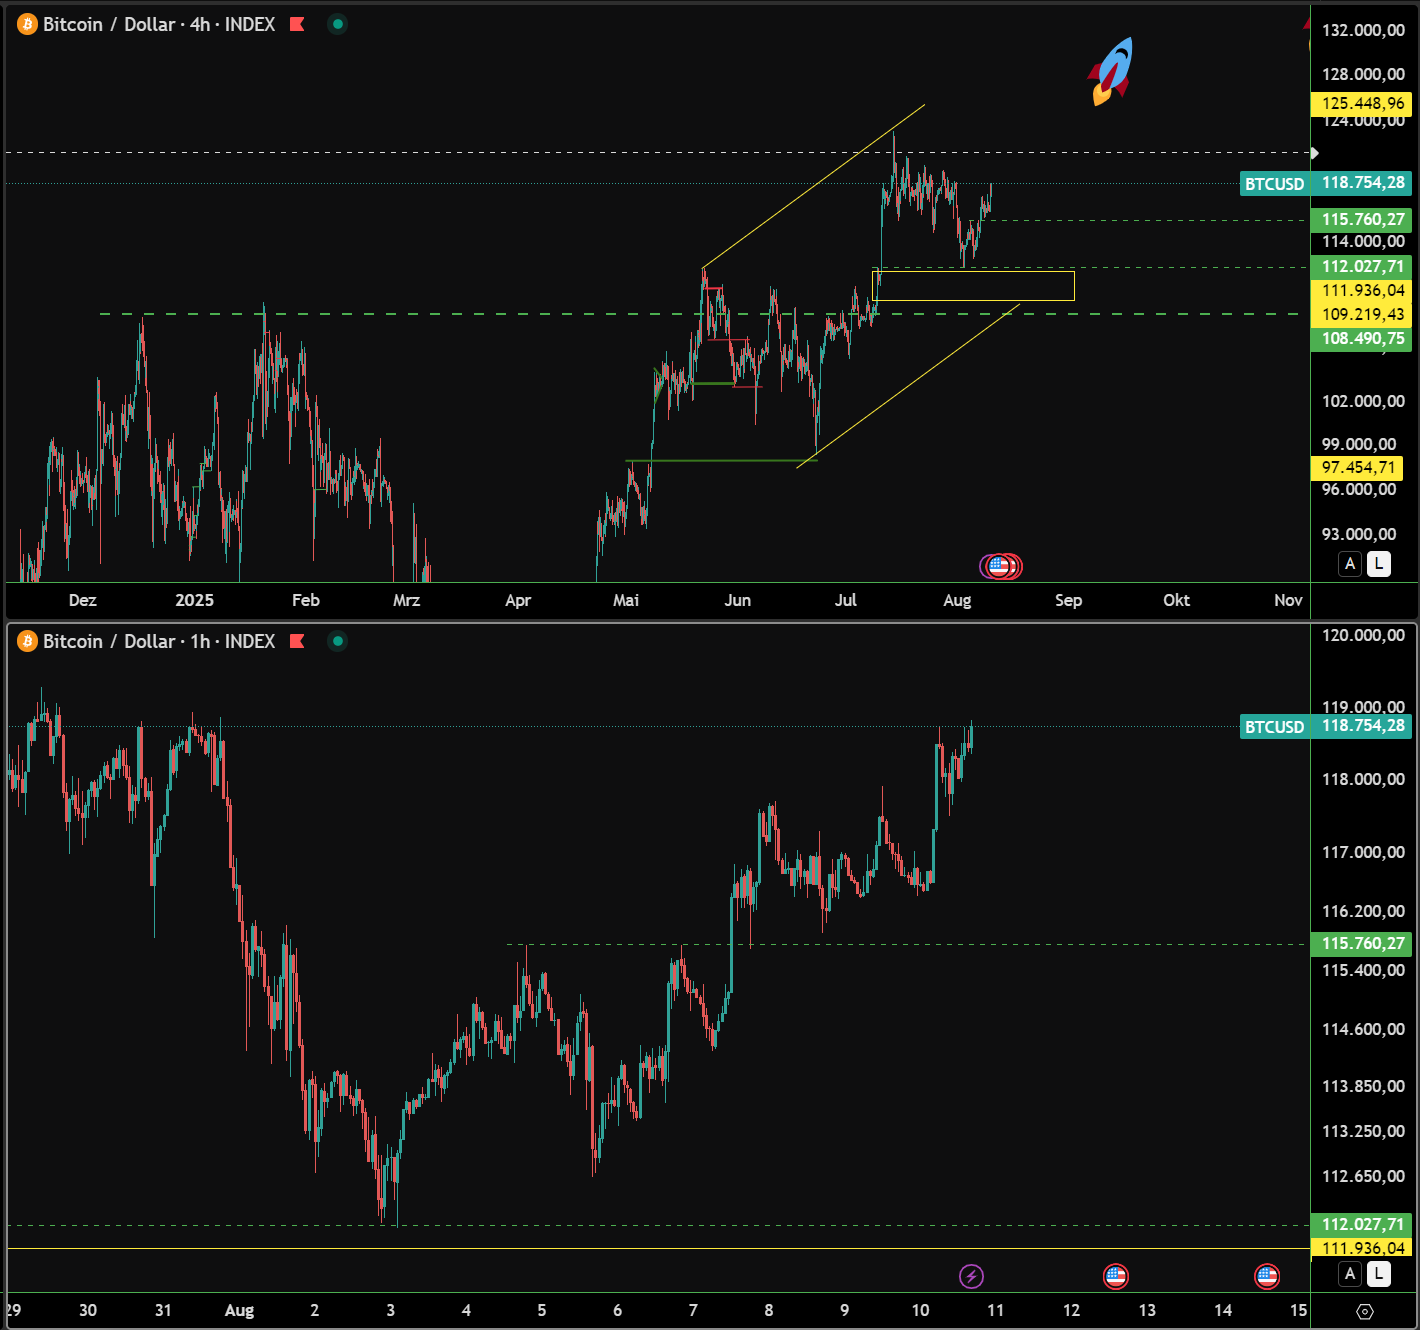This screenshot has height=1330, width=1420.
Task: Click the red flag icon in the 4h chart header
Action: pos(297,25)
